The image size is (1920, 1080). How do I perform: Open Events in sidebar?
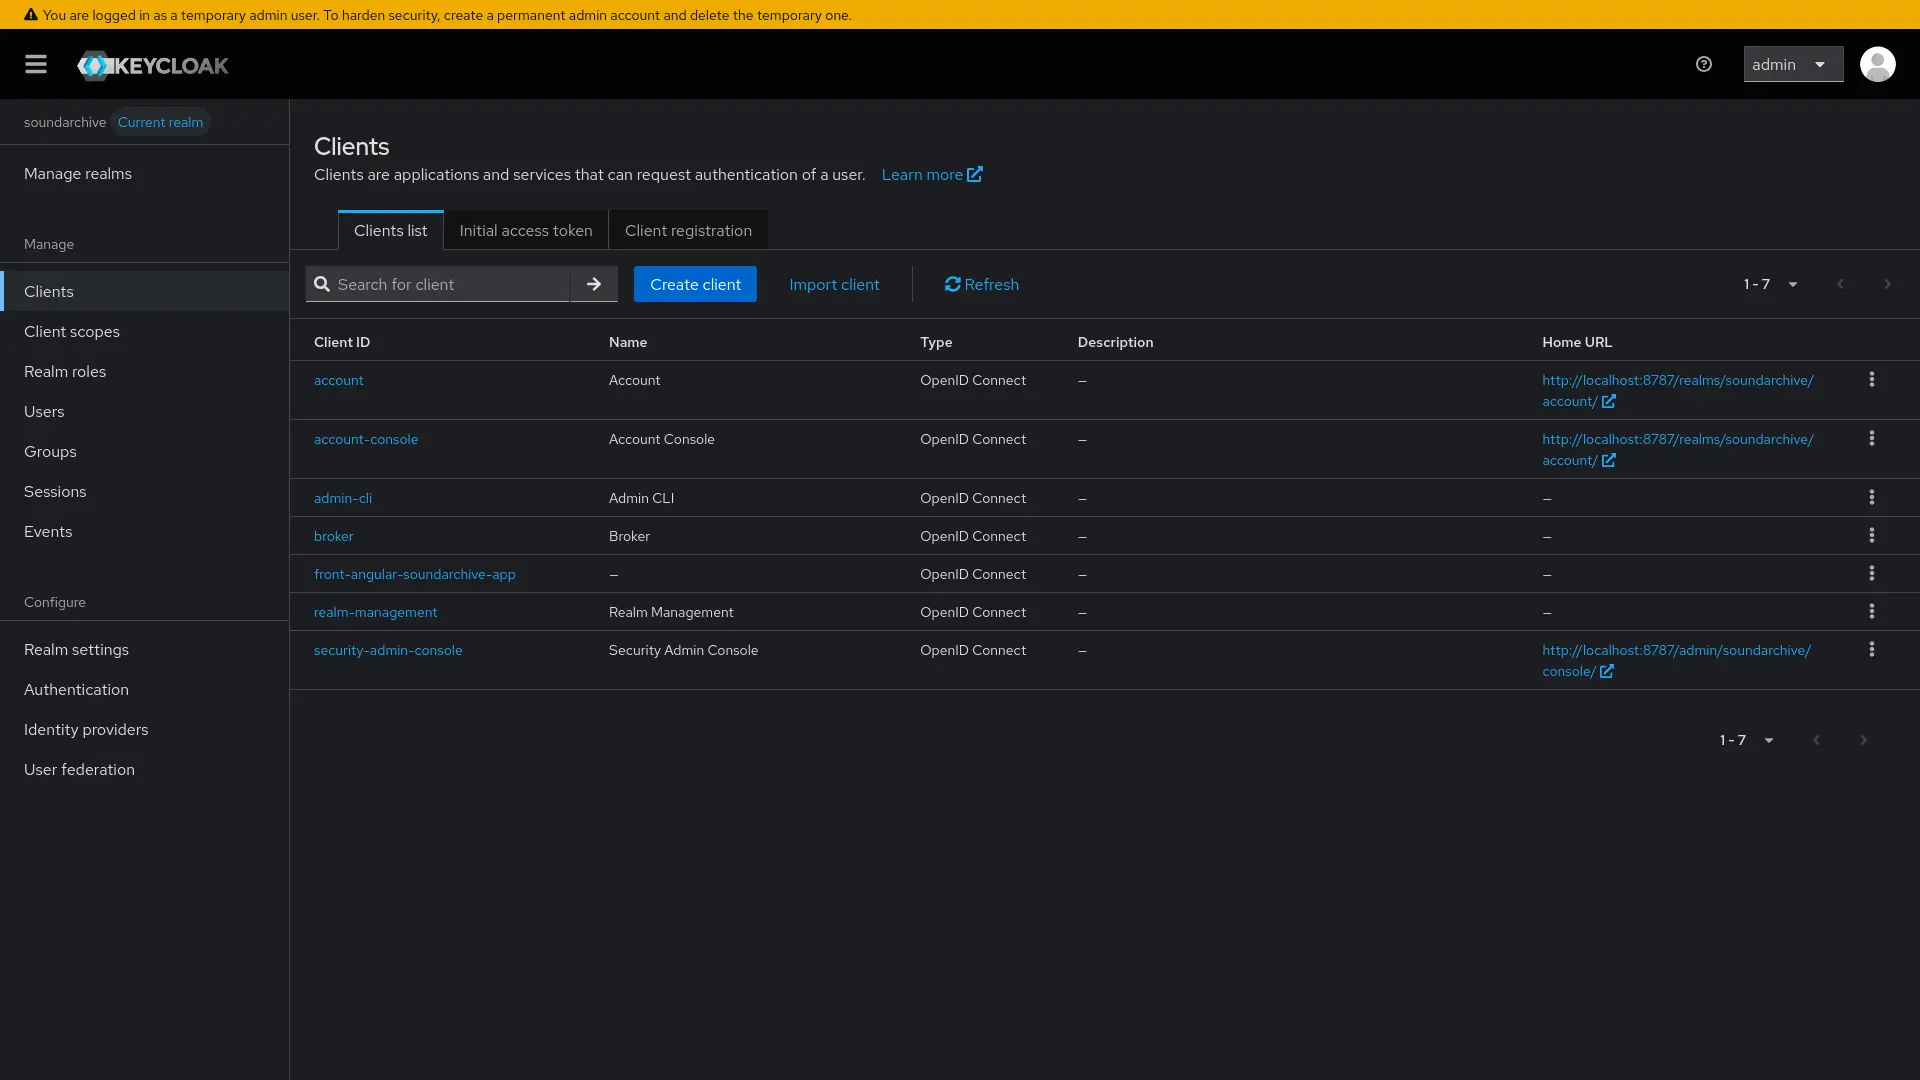tap(145, 531)
